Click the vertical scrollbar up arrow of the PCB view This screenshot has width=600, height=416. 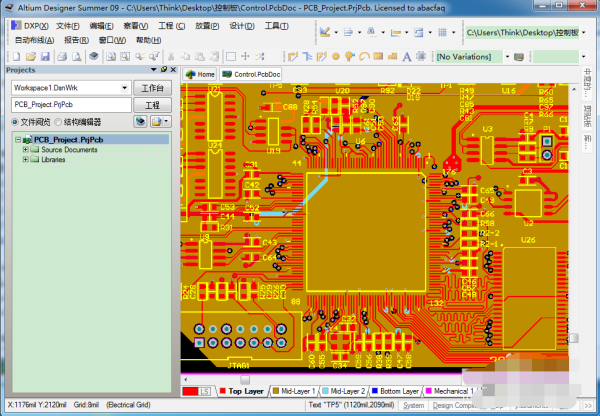574,89
